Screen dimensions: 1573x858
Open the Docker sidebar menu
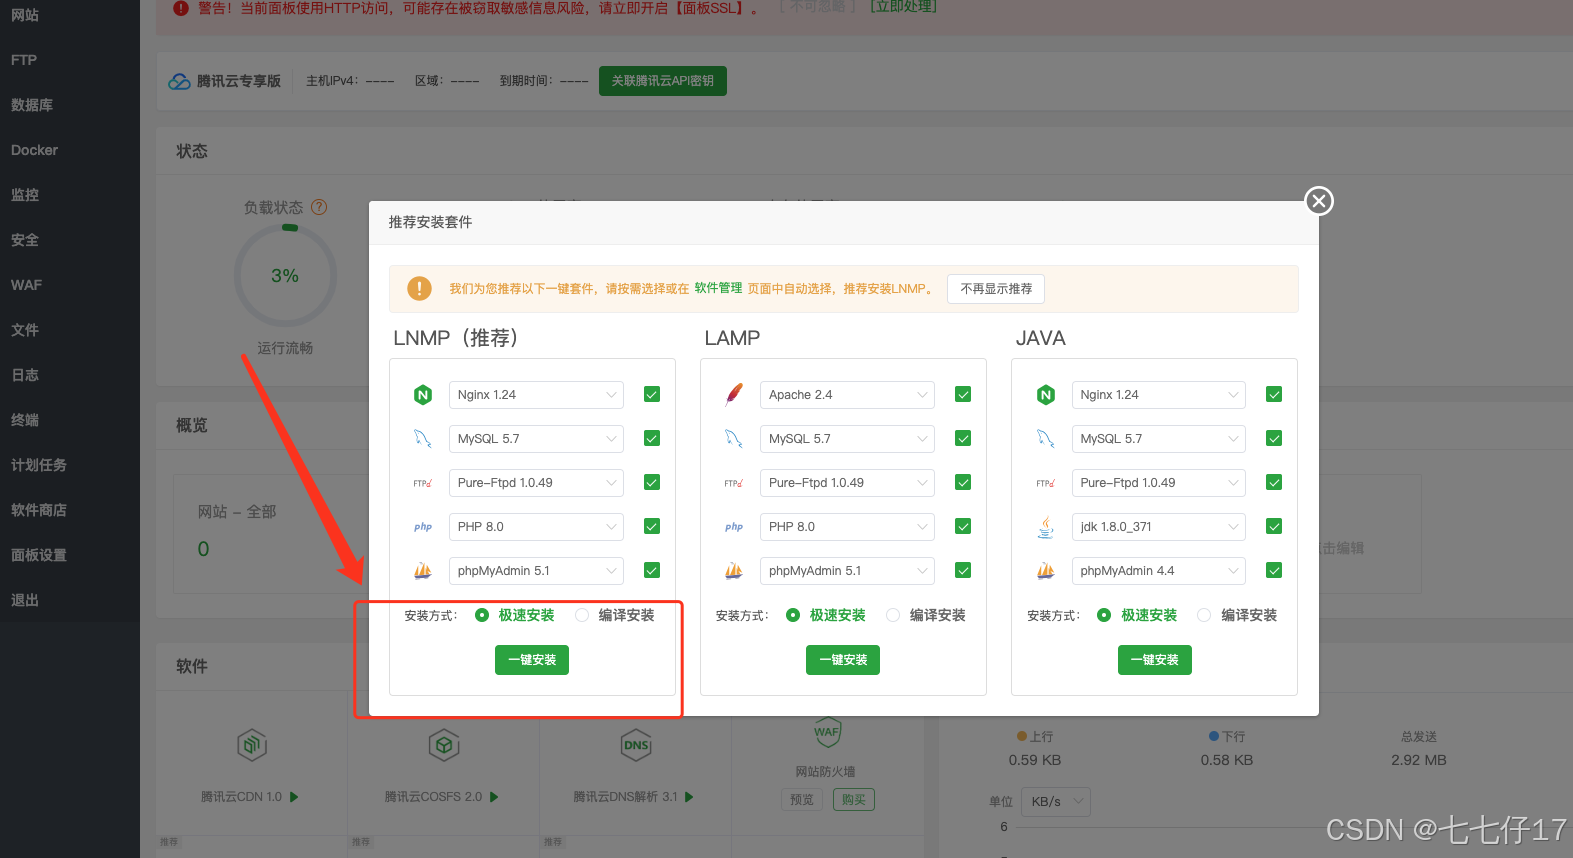point(70,150)
